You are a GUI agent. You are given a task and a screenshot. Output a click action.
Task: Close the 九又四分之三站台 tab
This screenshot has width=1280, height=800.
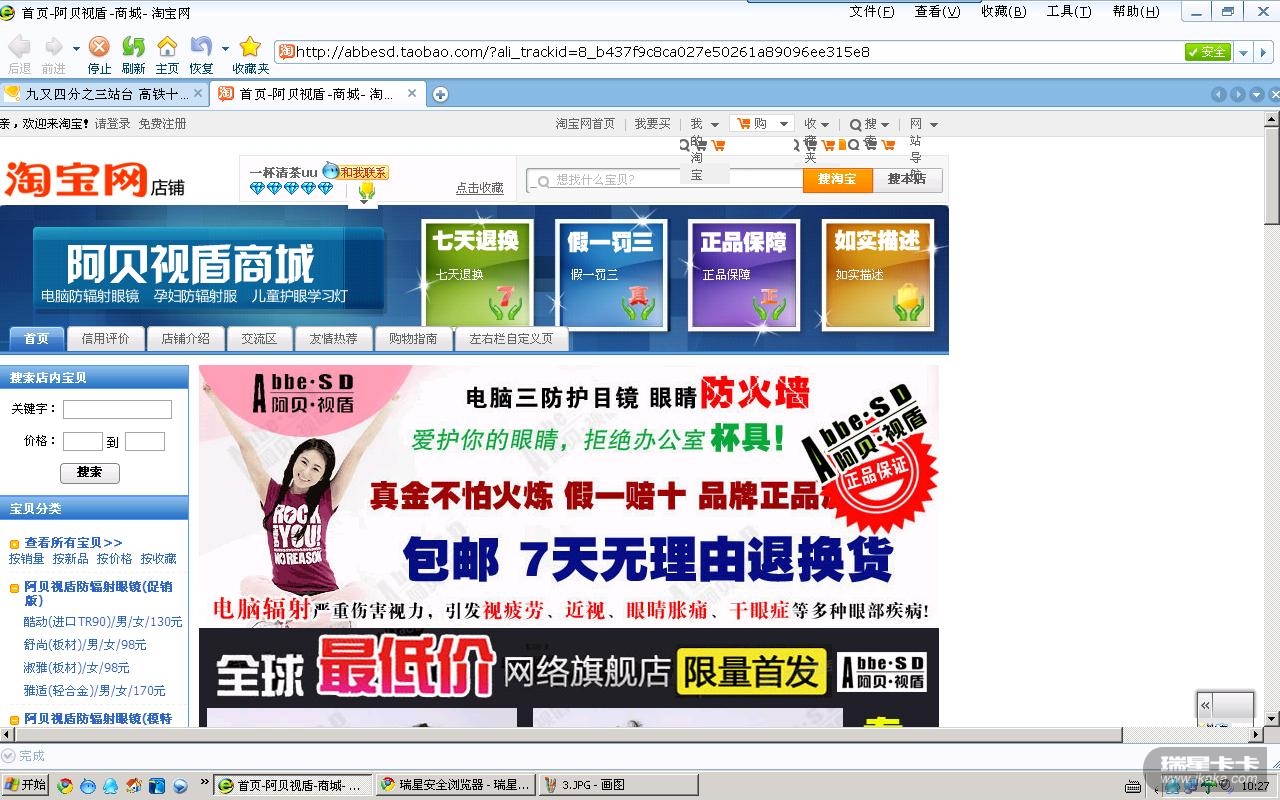(198, 93)
